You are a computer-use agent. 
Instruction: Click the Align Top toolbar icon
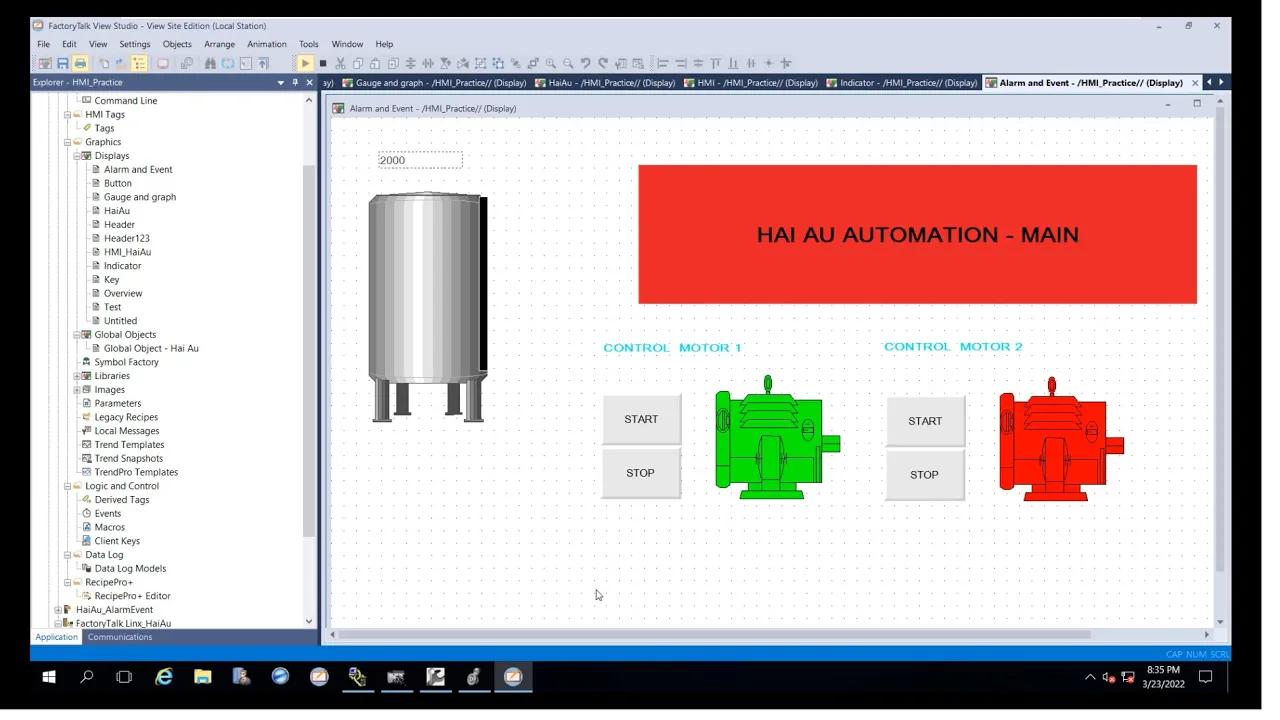[716, 63]
